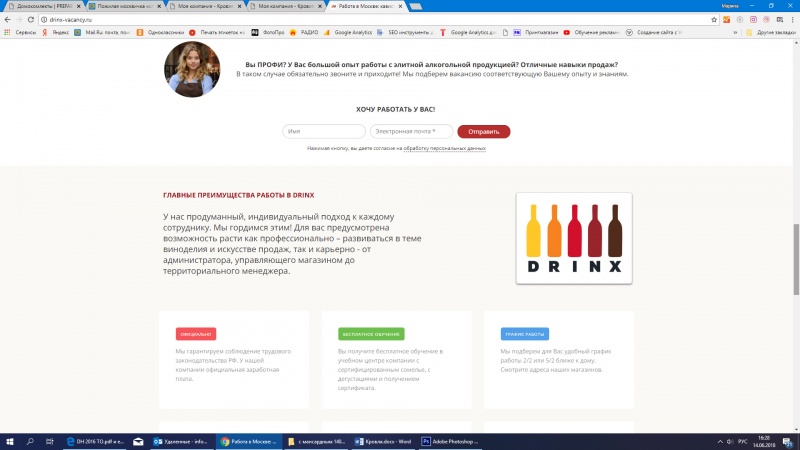Open the ФотоПро bookmark
The image size is (800, 450).
(268, 32)
